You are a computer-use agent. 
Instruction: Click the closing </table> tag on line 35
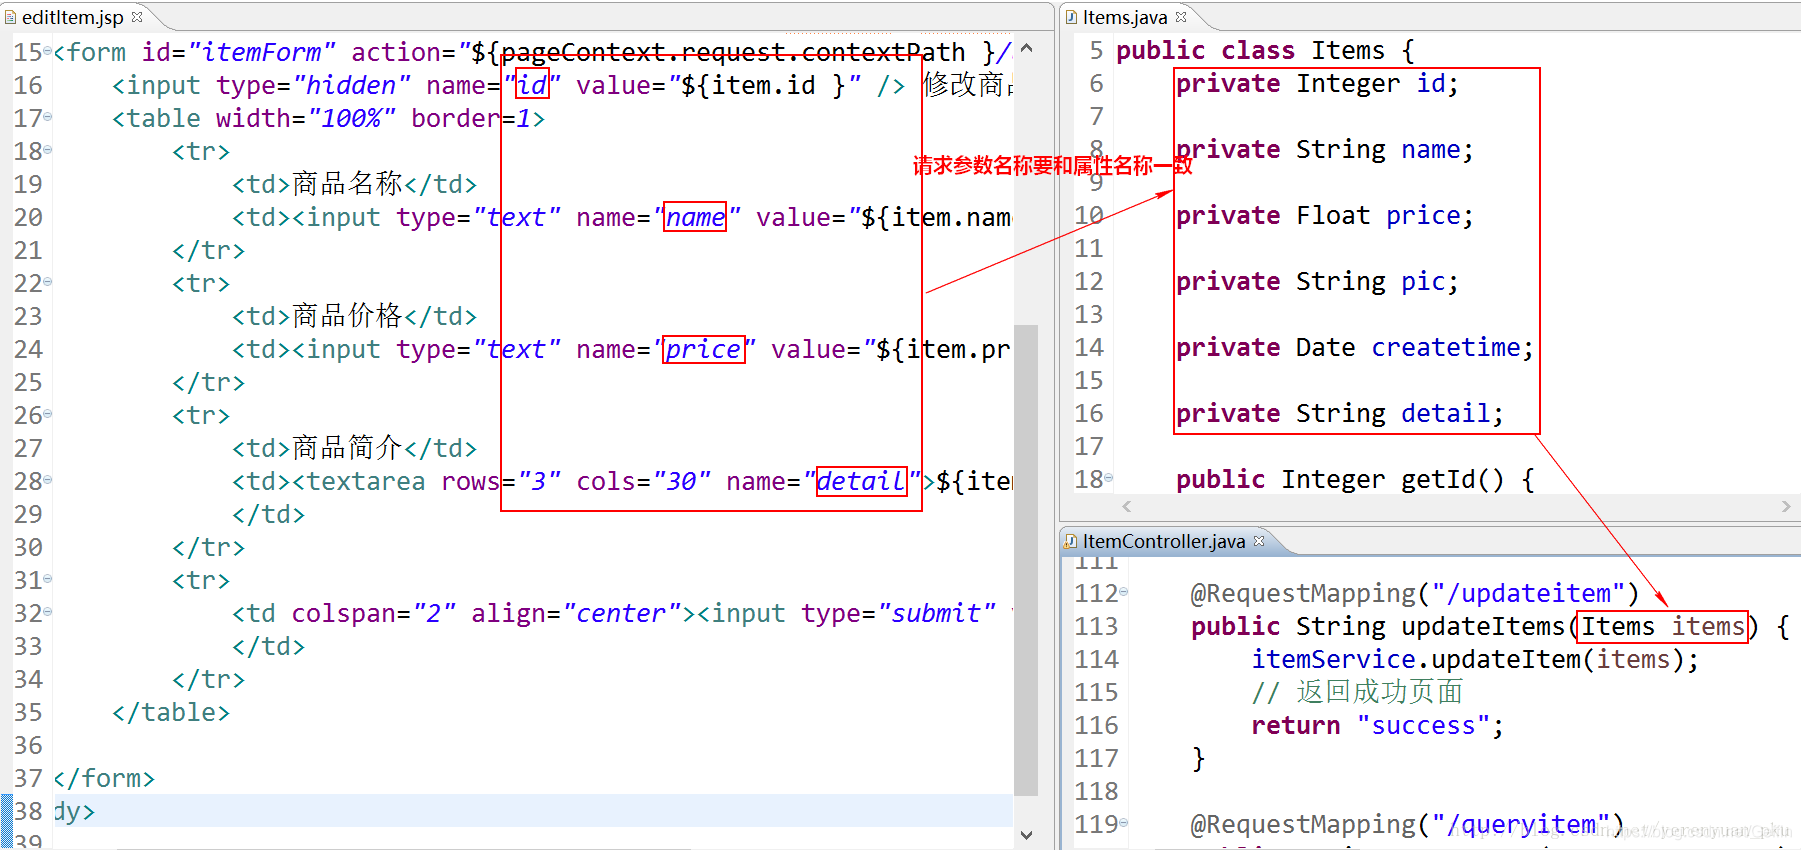[171, 712]
